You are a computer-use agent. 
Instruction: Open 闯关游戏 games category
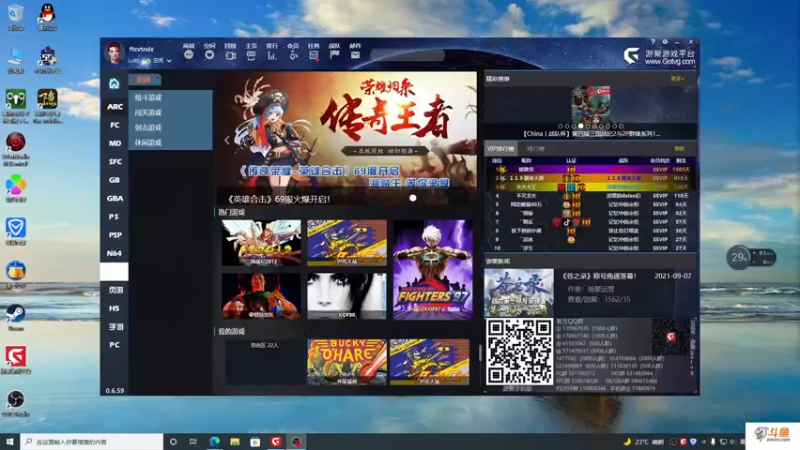click(171, 112)
